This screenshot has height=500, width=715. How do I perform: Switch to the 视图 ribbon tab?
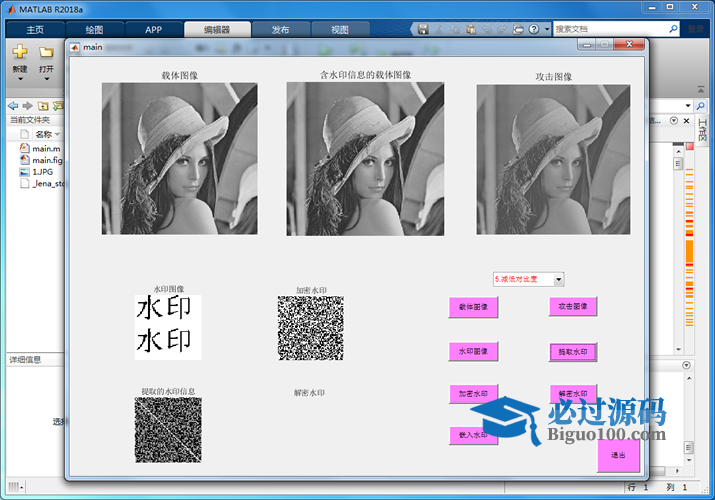(x=340, y=30)
